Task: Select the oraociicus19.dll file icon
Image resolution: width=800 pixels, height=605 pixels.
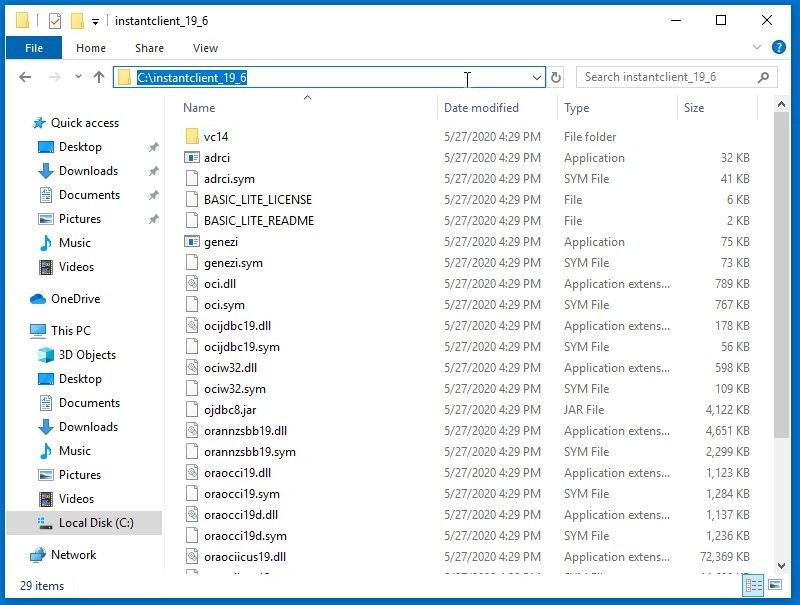Action: point(192,557)
